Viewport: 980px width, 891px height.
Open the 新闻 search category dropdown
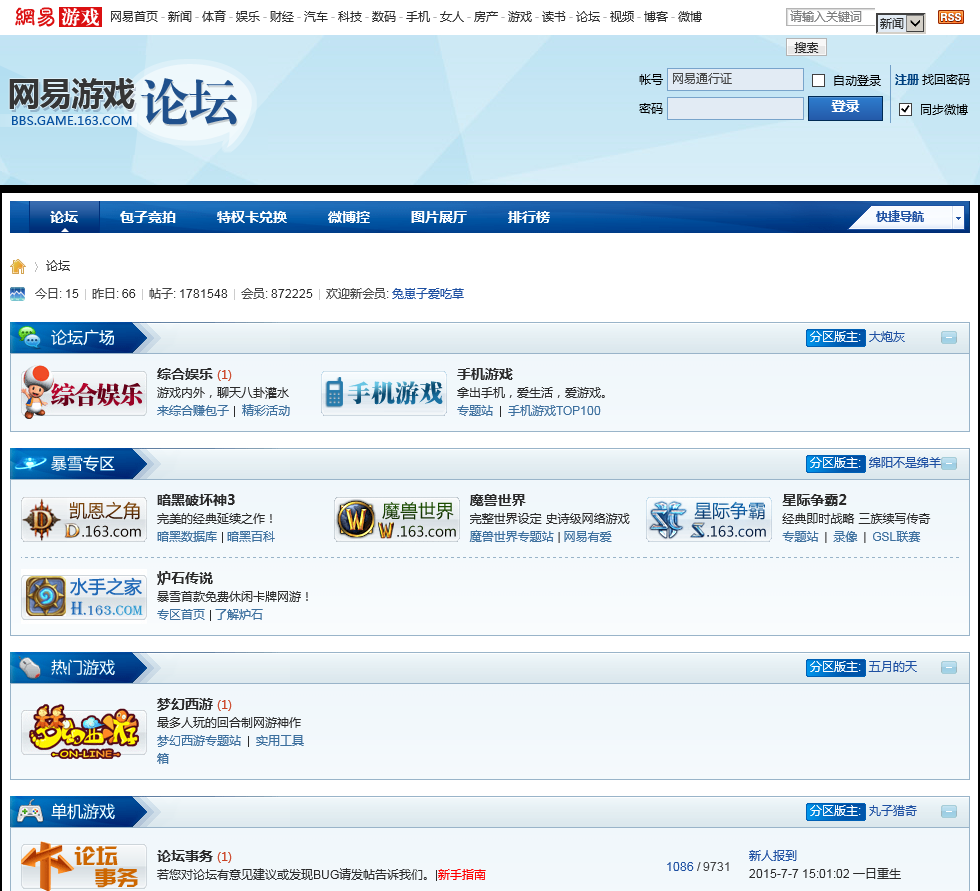coord(901,24)
